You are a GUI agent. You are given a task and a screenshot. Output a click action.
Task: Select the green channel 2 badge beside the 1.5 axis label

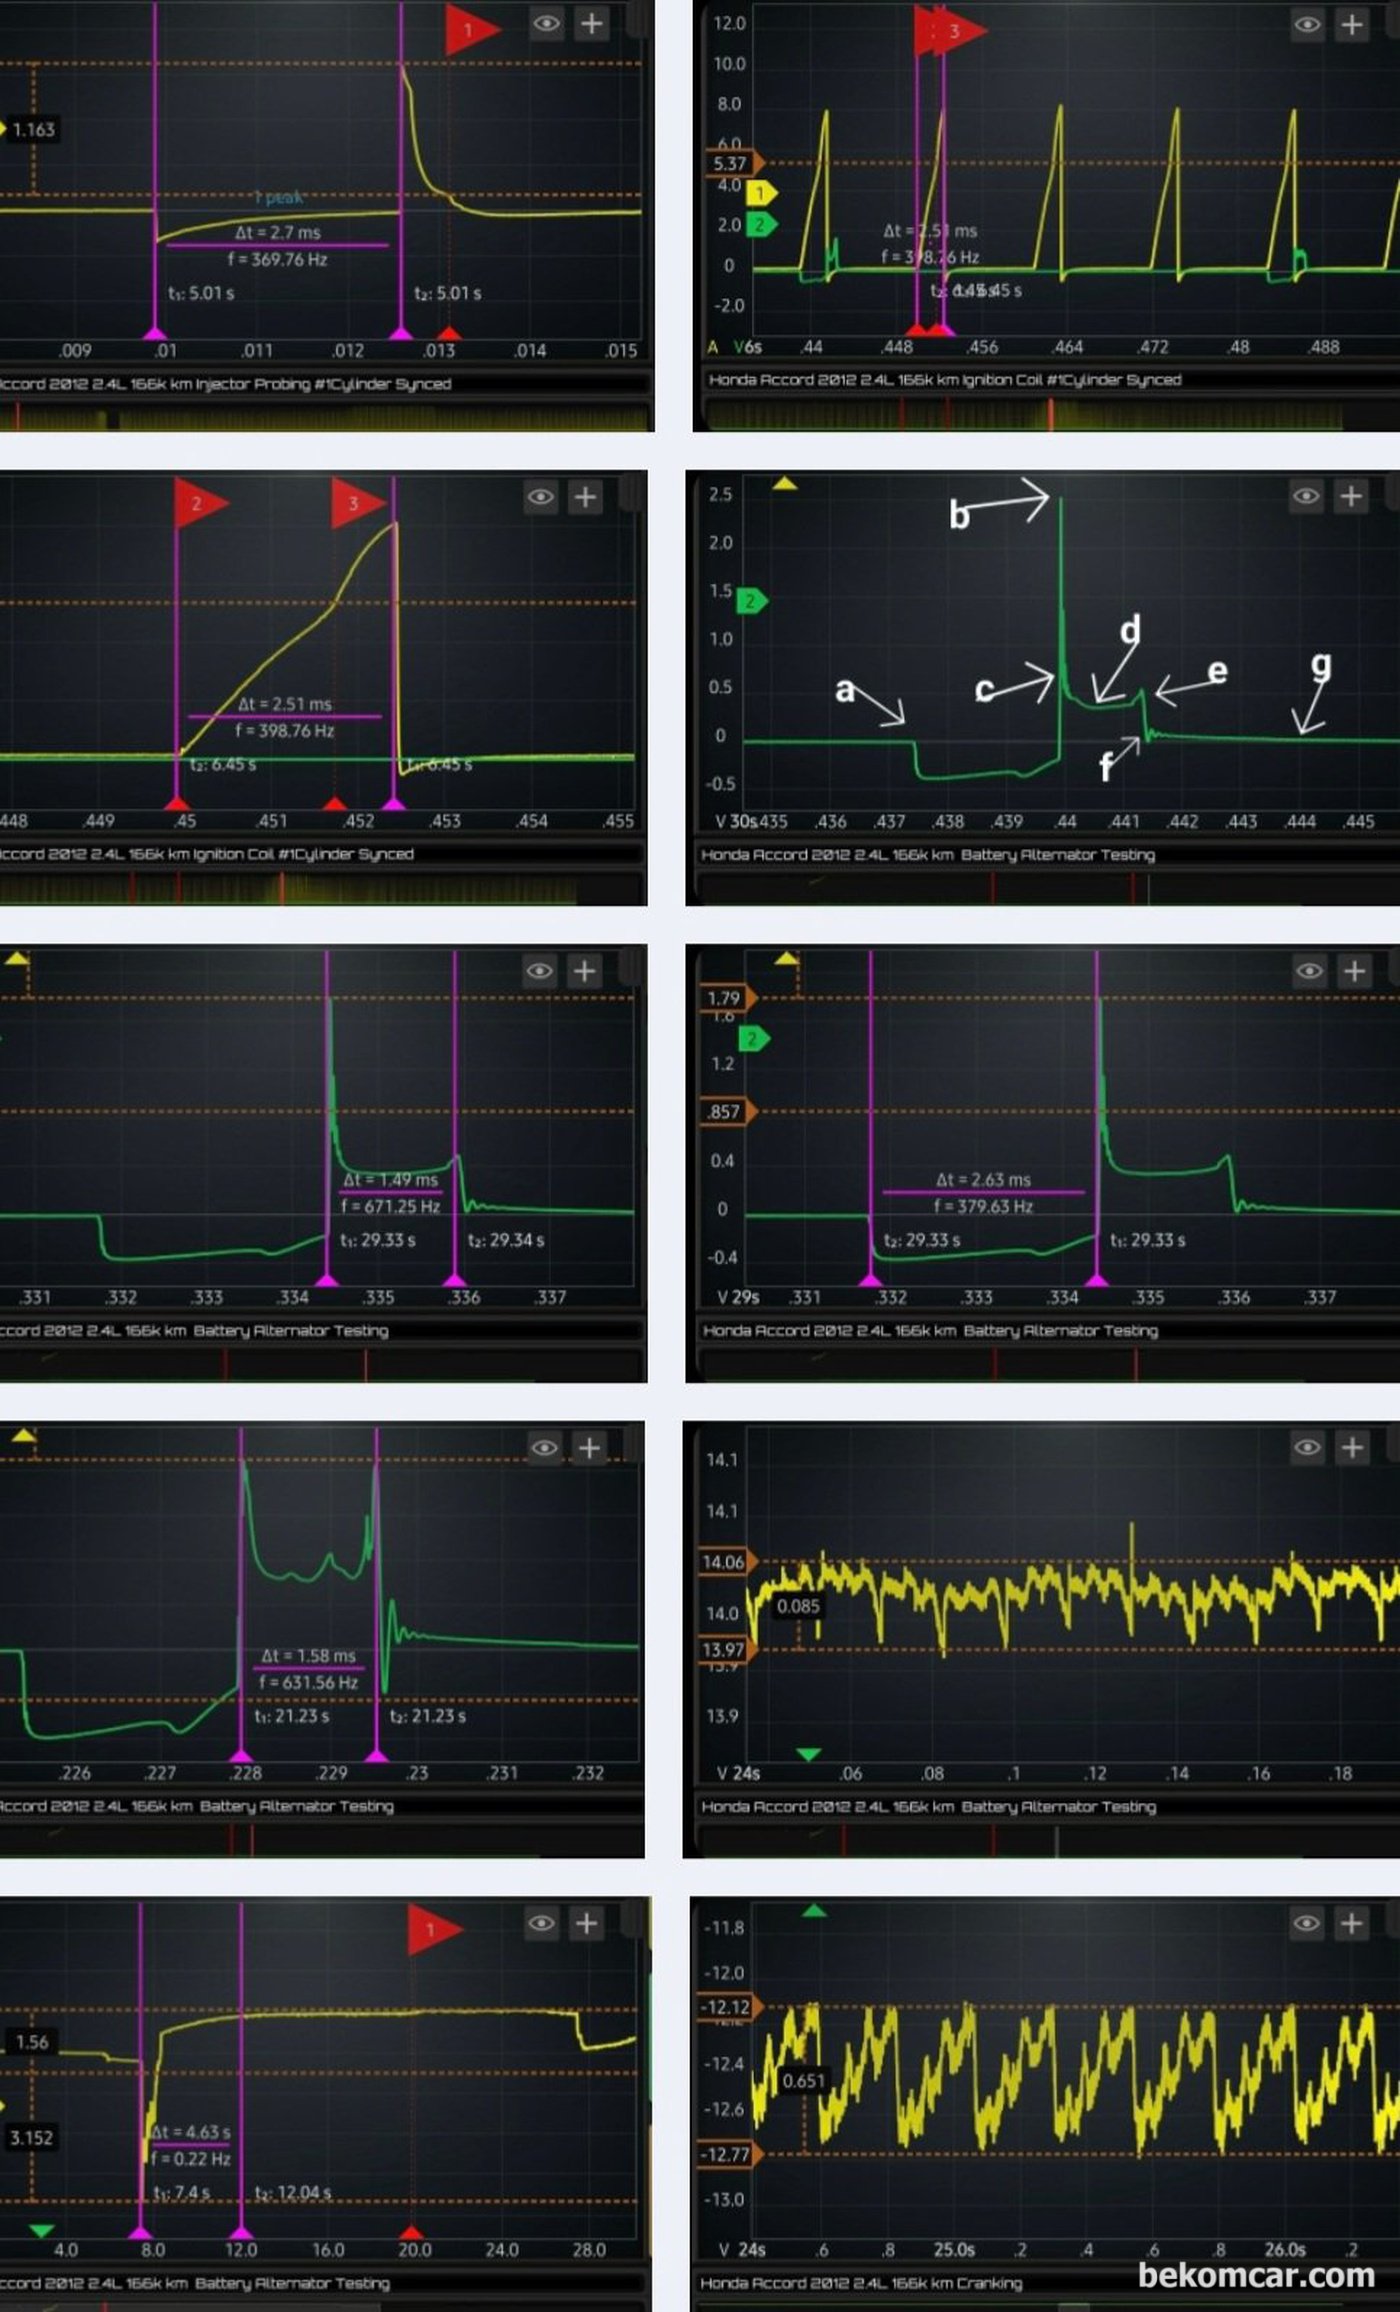point(751,601)
